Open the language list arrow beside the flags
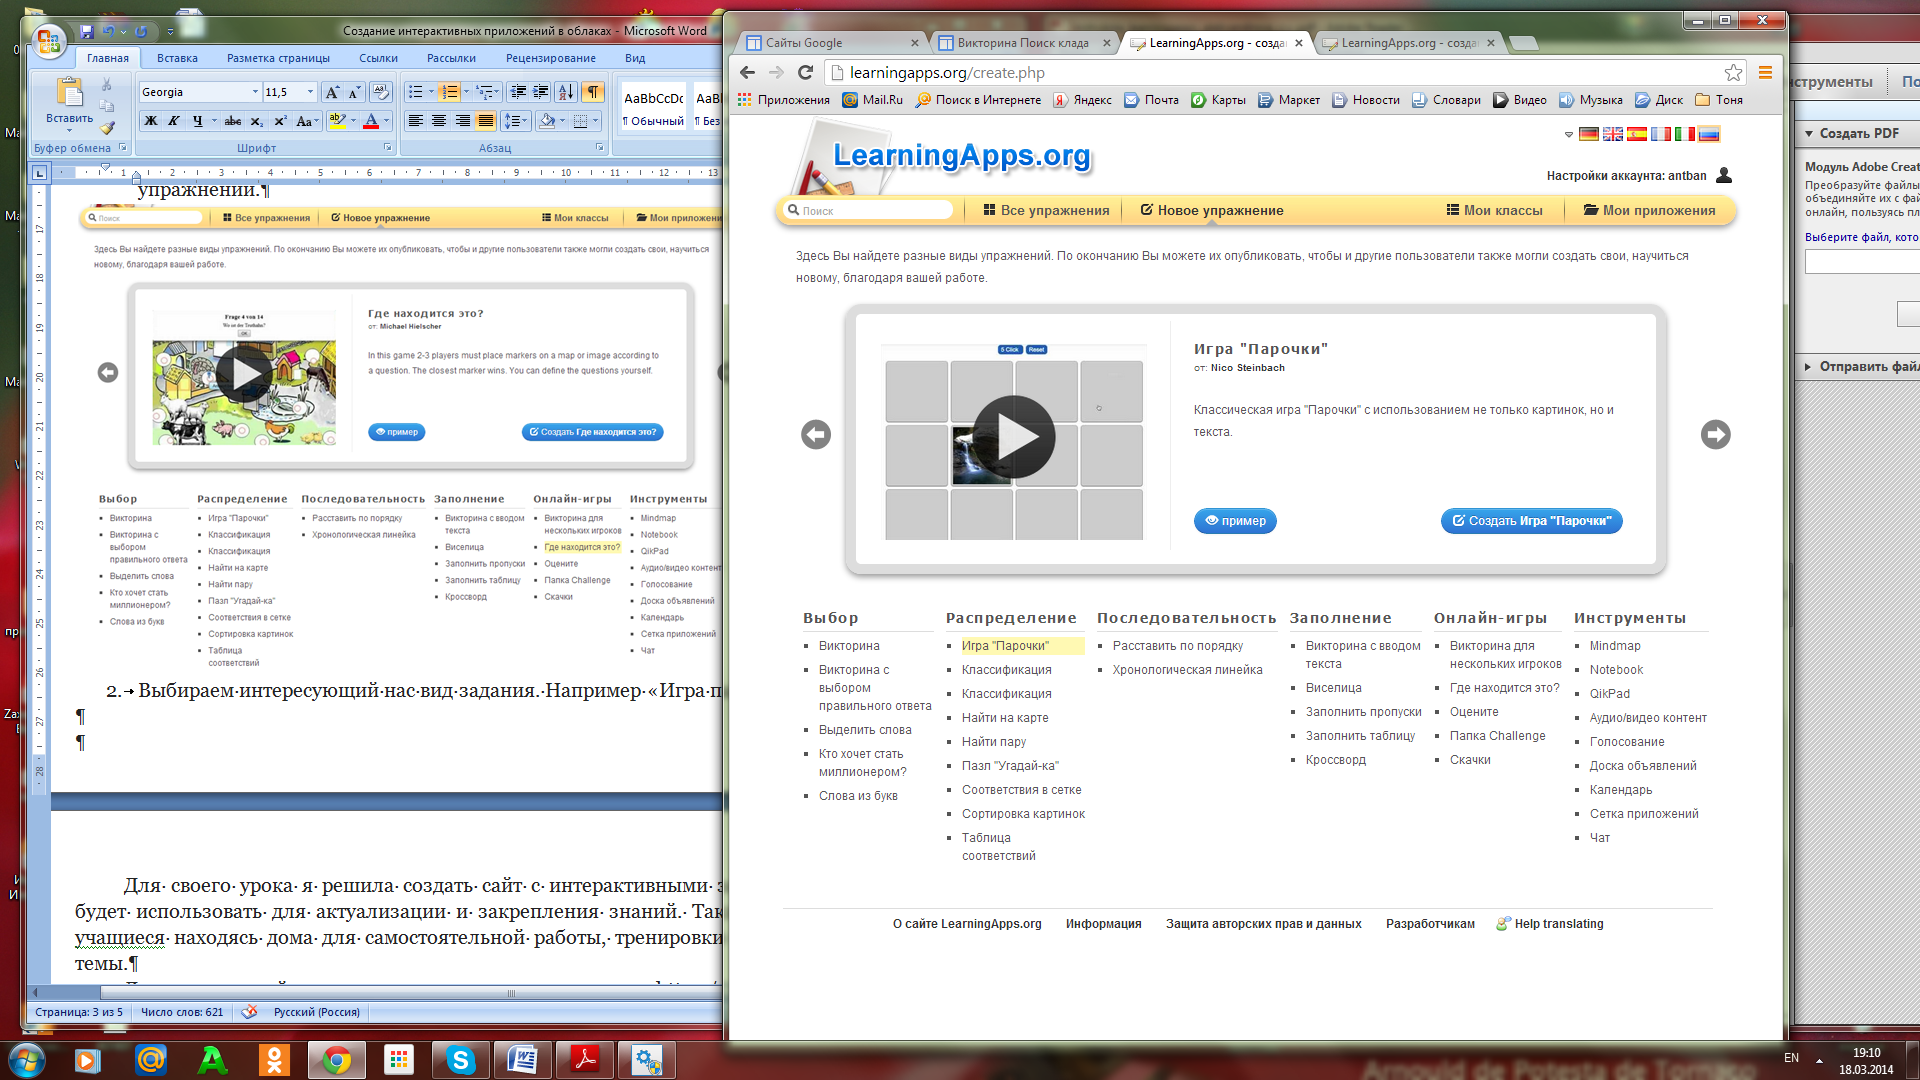Viewport: 1920px width, 1080px height. (x=1568, y=134)
